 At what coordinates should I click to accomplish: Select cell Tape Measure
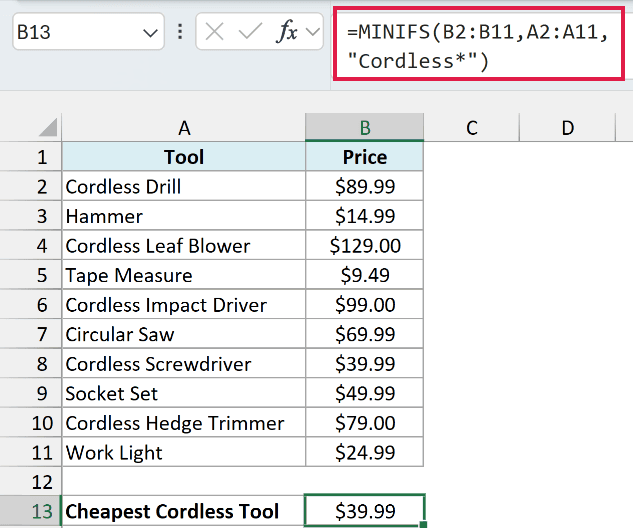[184, 275]
